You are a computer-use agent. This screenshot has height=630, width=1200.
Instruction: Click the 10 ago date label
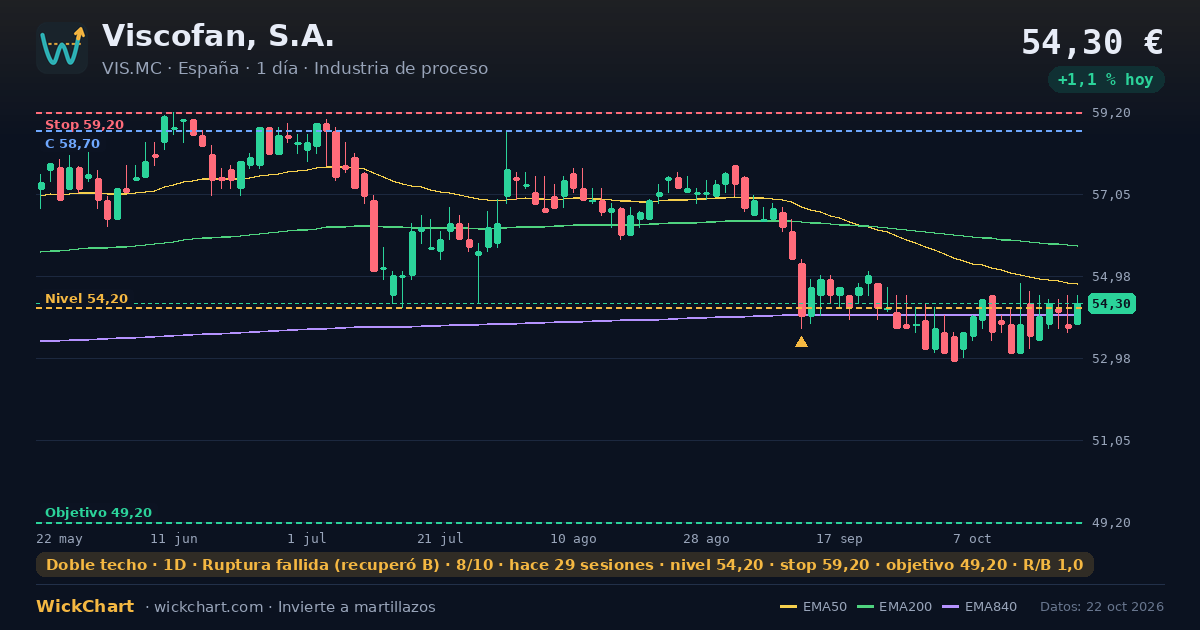point(573,538)
